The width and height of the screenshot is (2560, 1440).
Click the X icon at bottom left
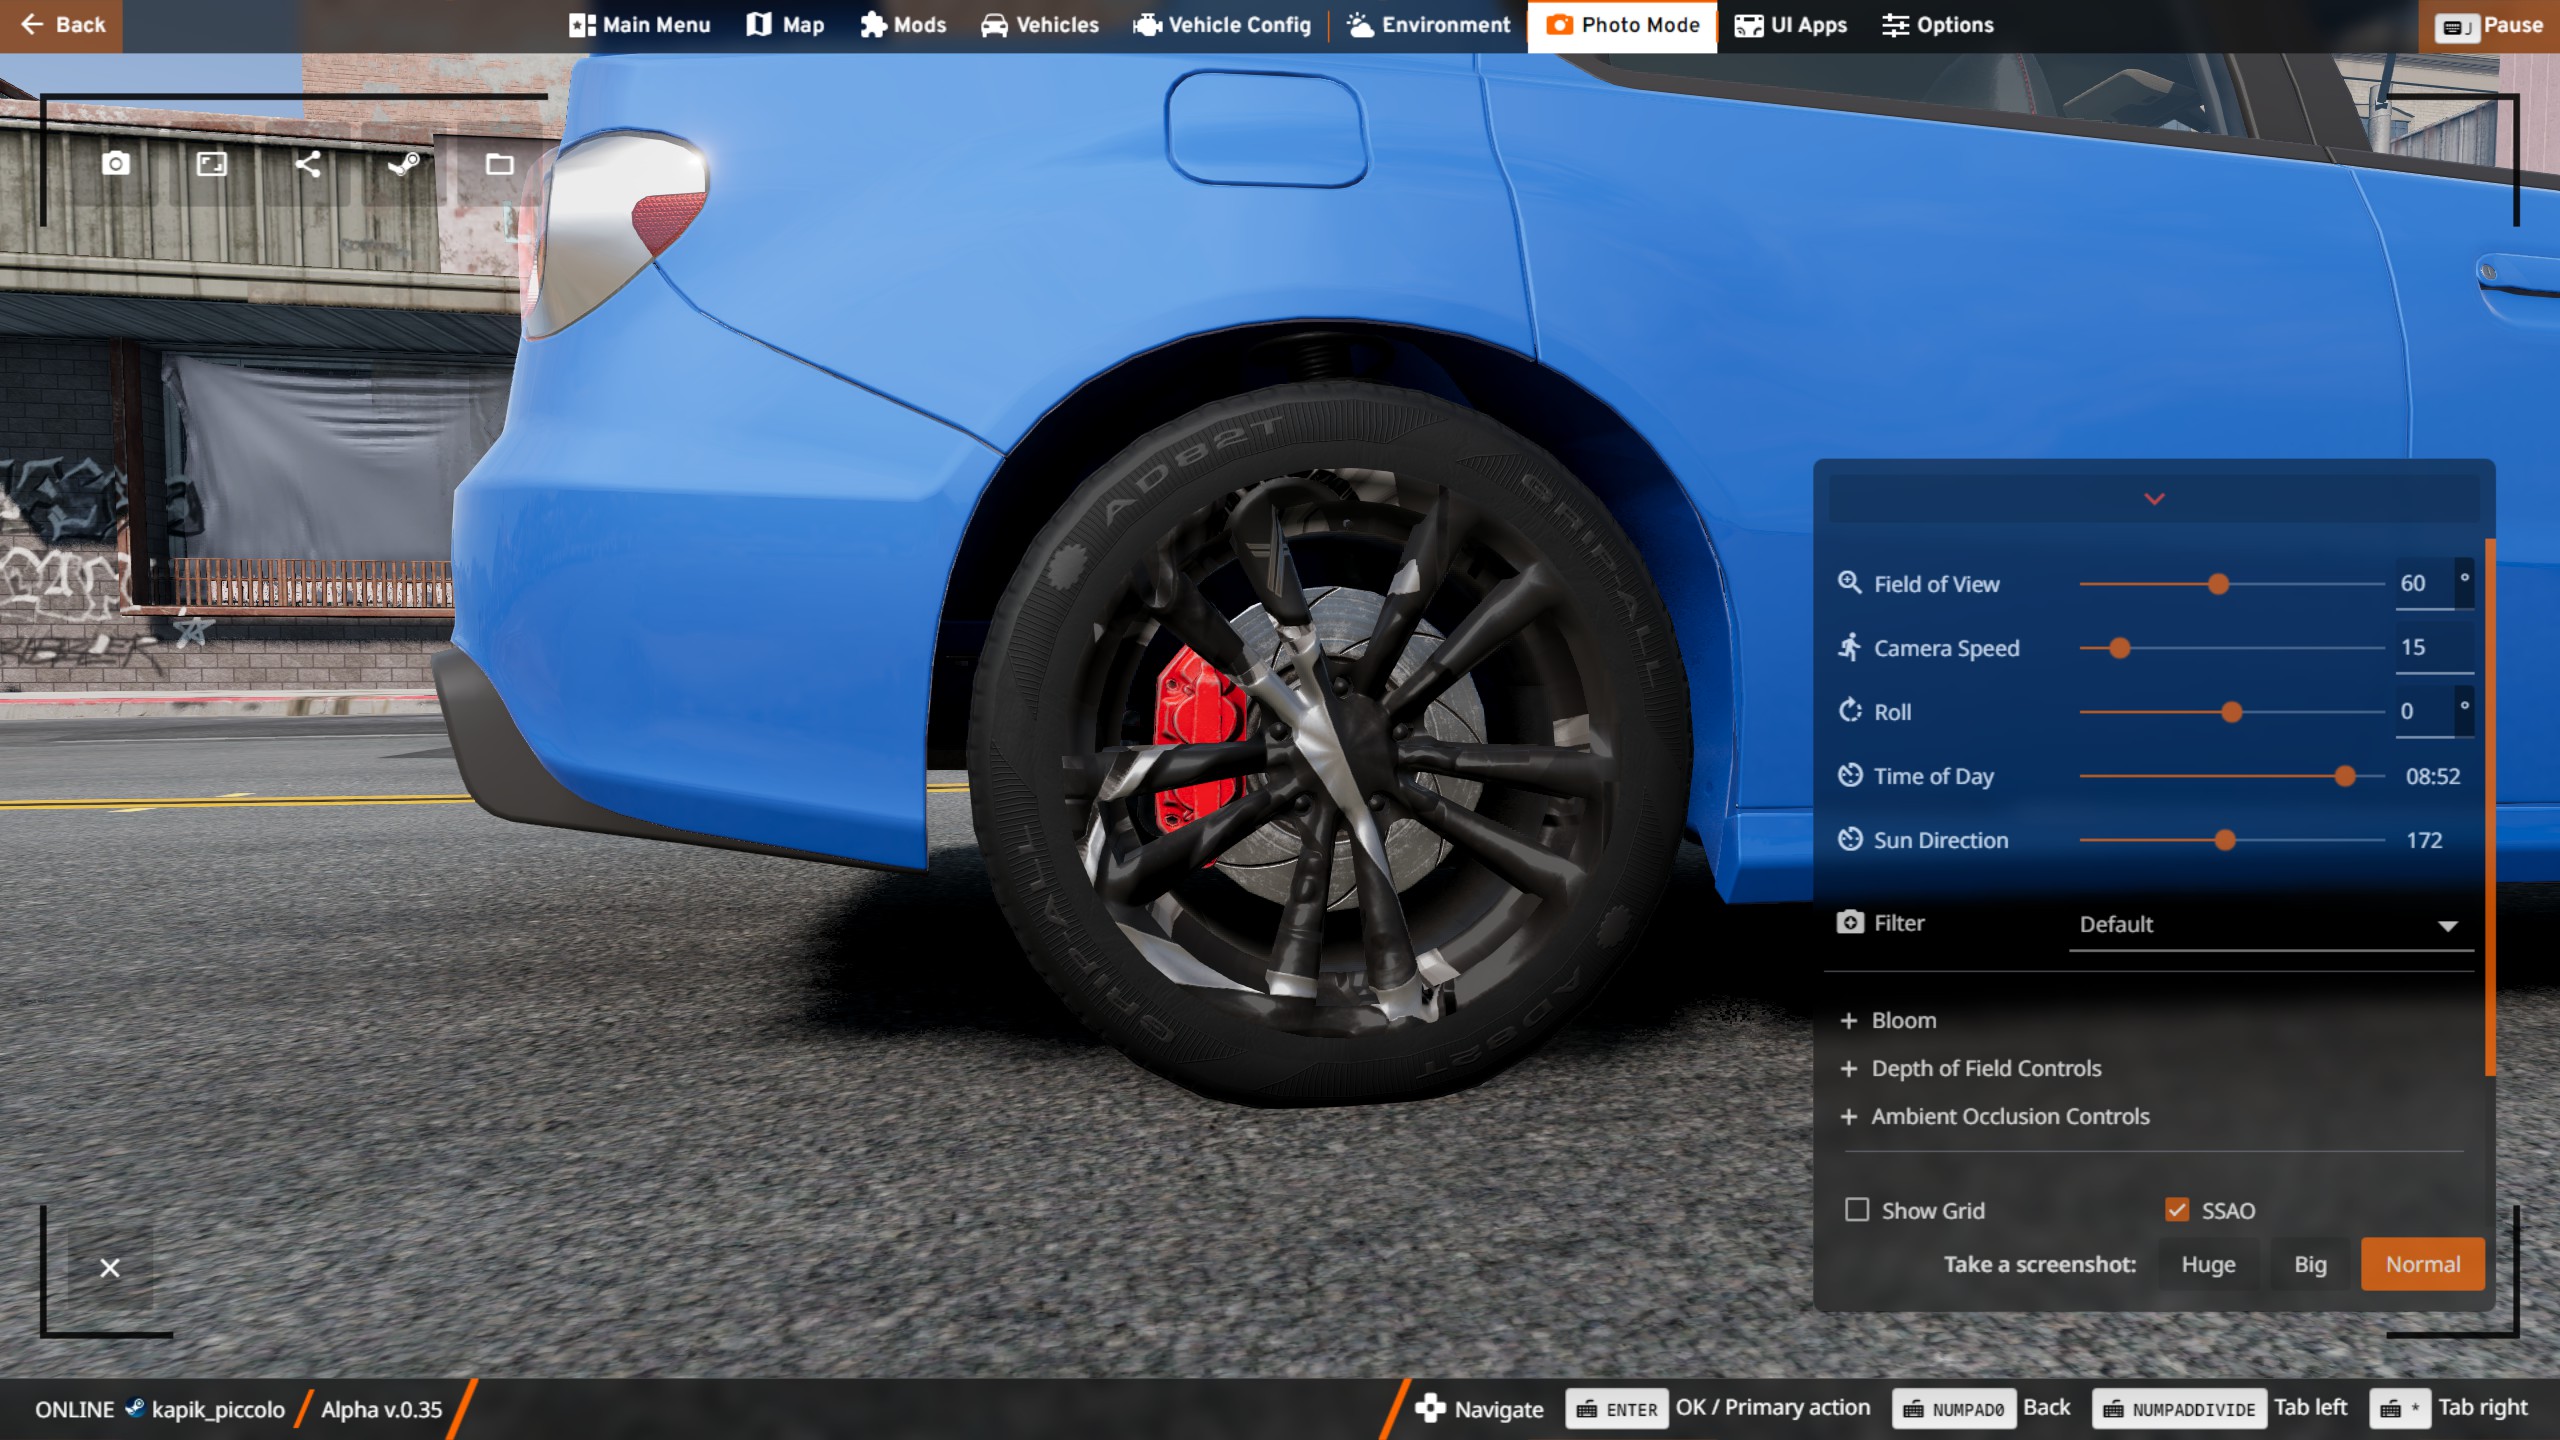pos(110,1268)
